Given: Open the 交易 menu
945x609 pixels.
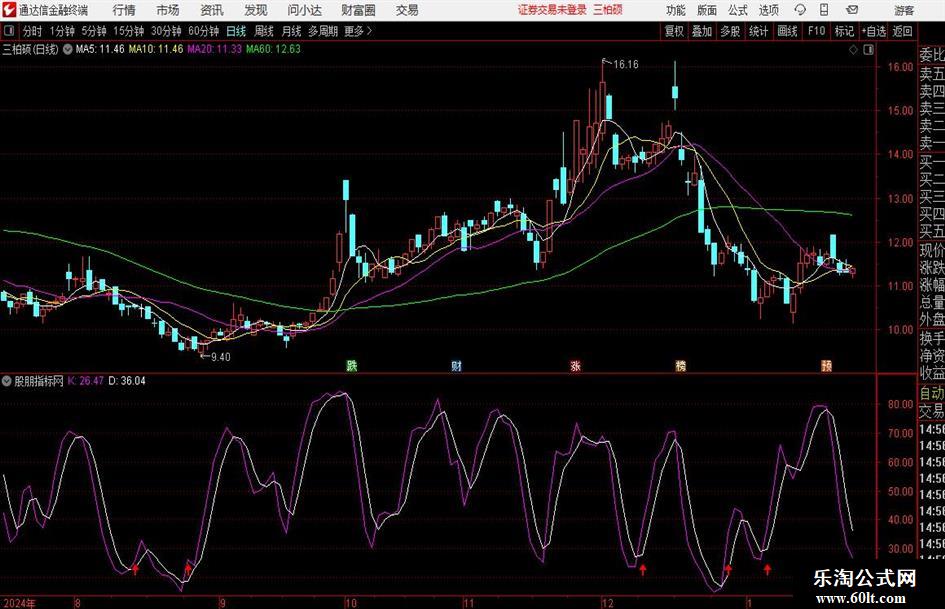Looking at the screenshot, I should [407, 10].
